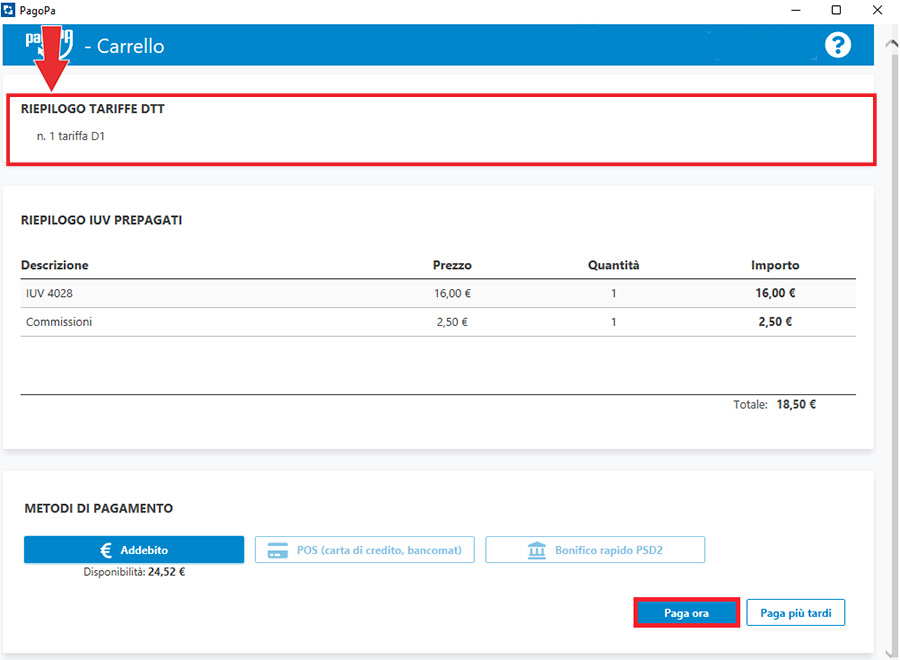Click the Prezzo column header
Viewport: 900px width, 660px height.
point(452,265)
